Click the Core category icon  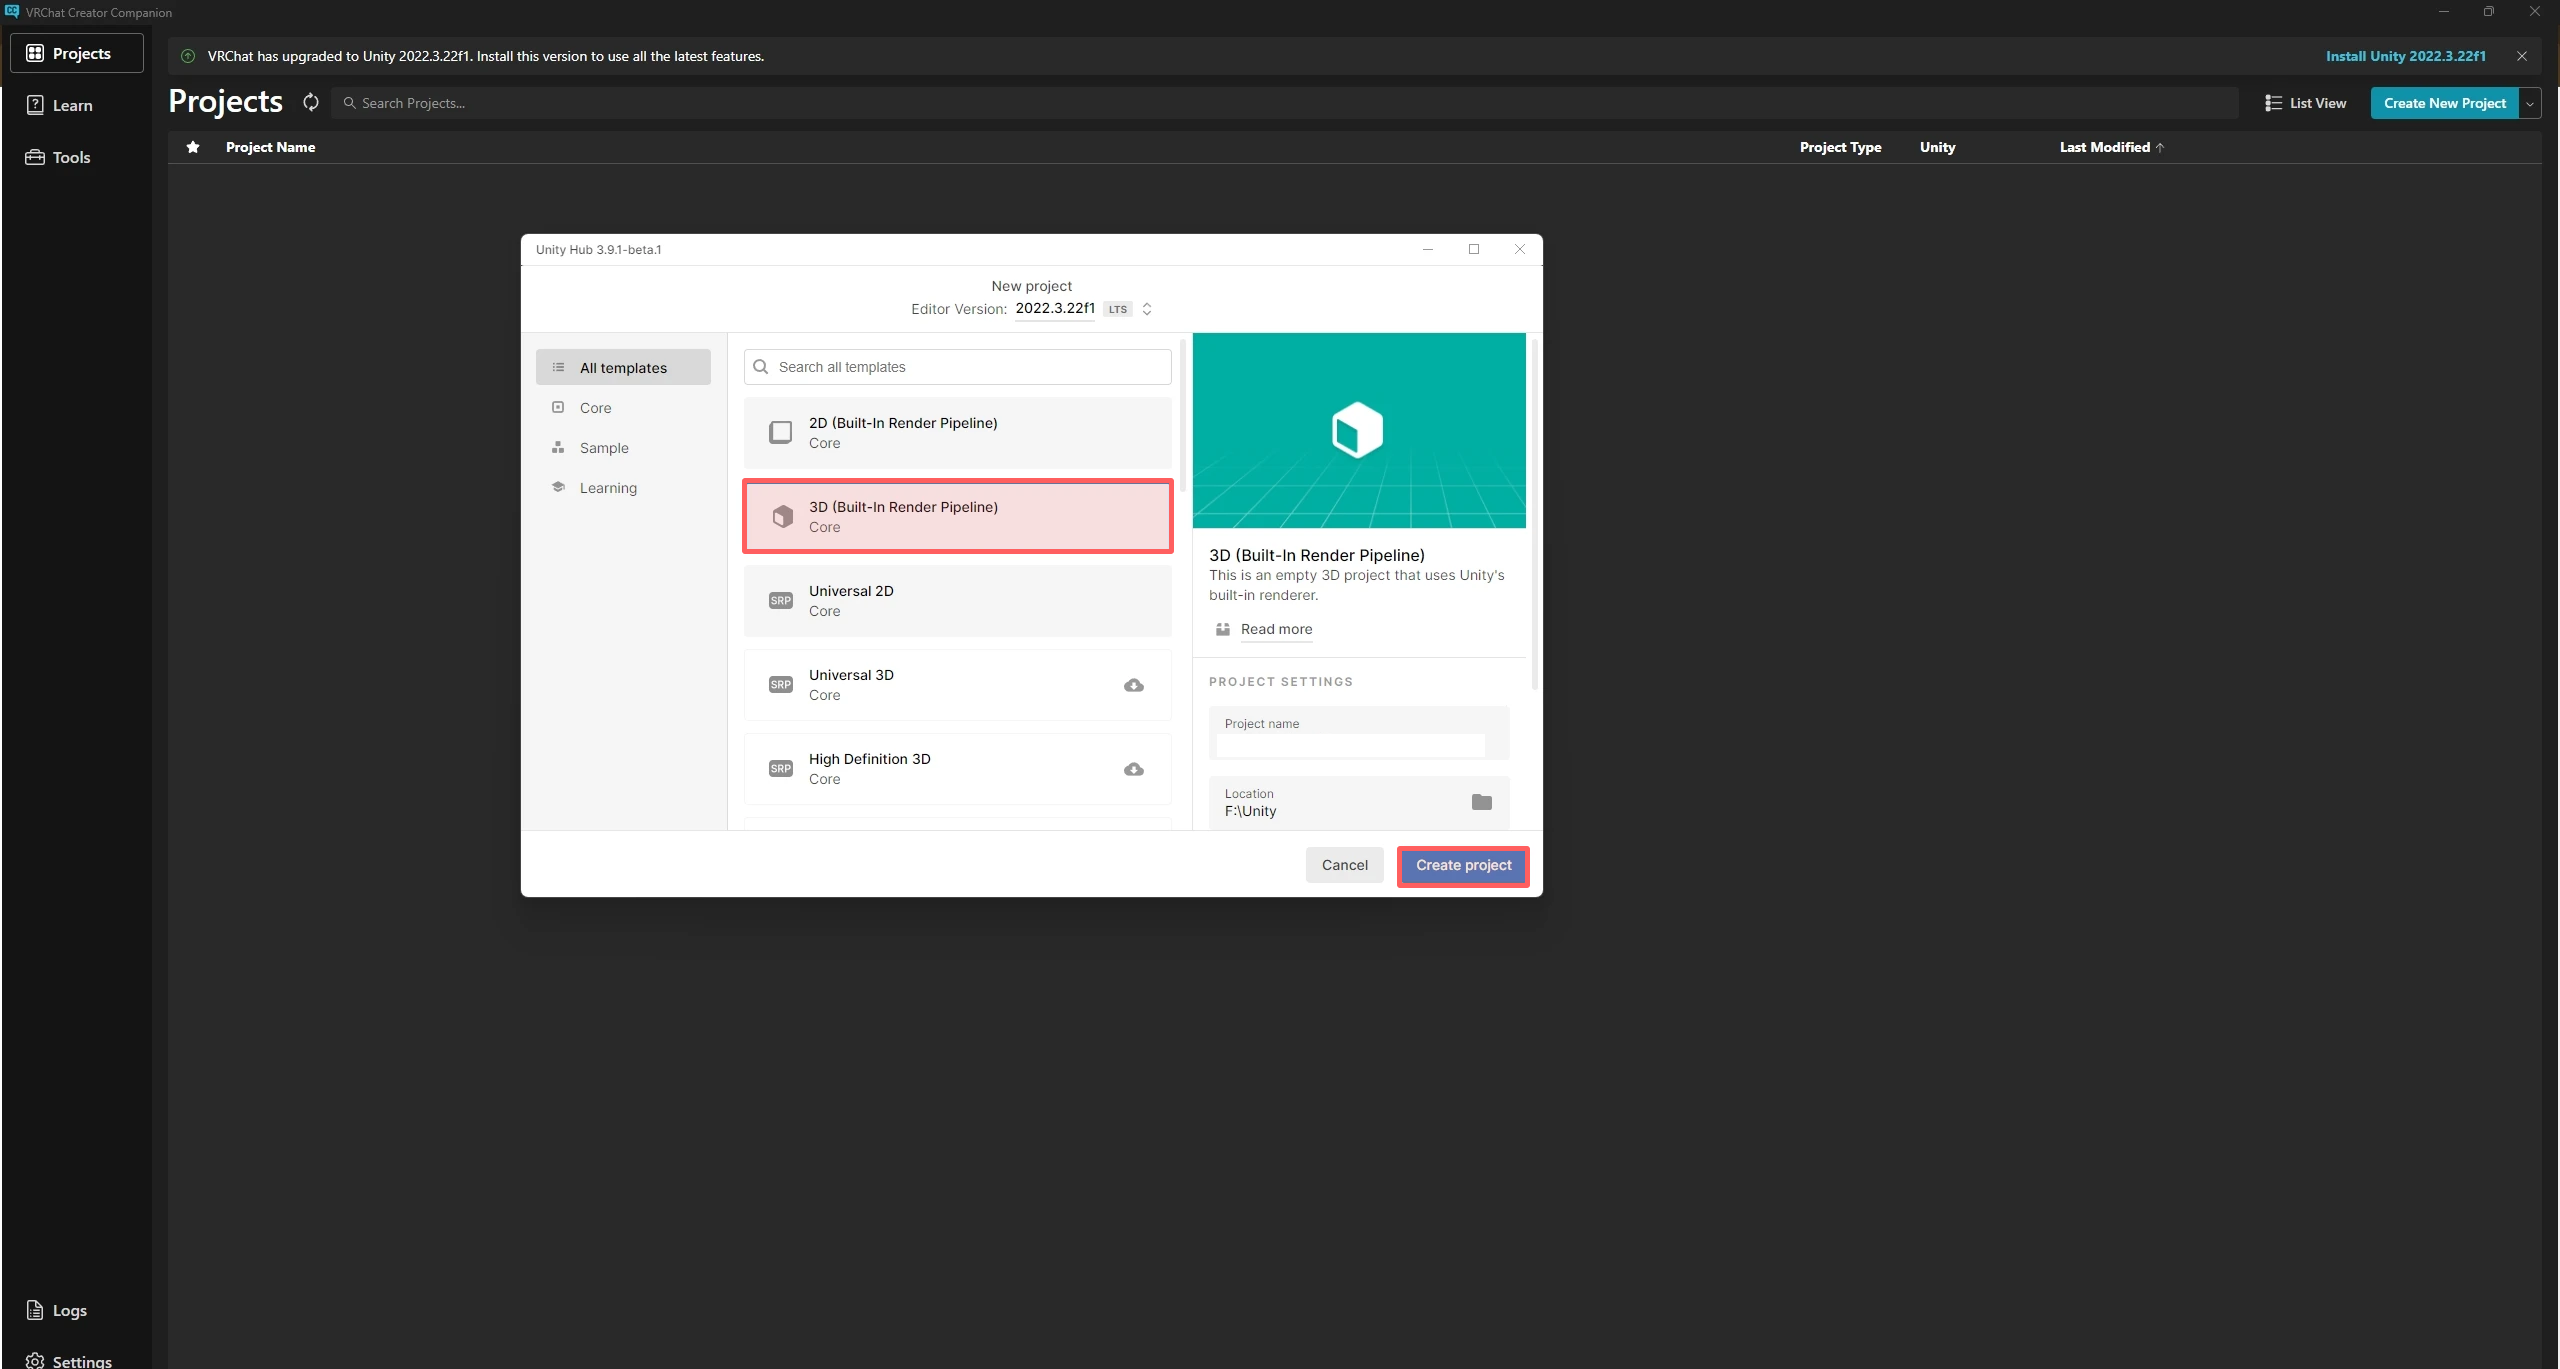558,407
